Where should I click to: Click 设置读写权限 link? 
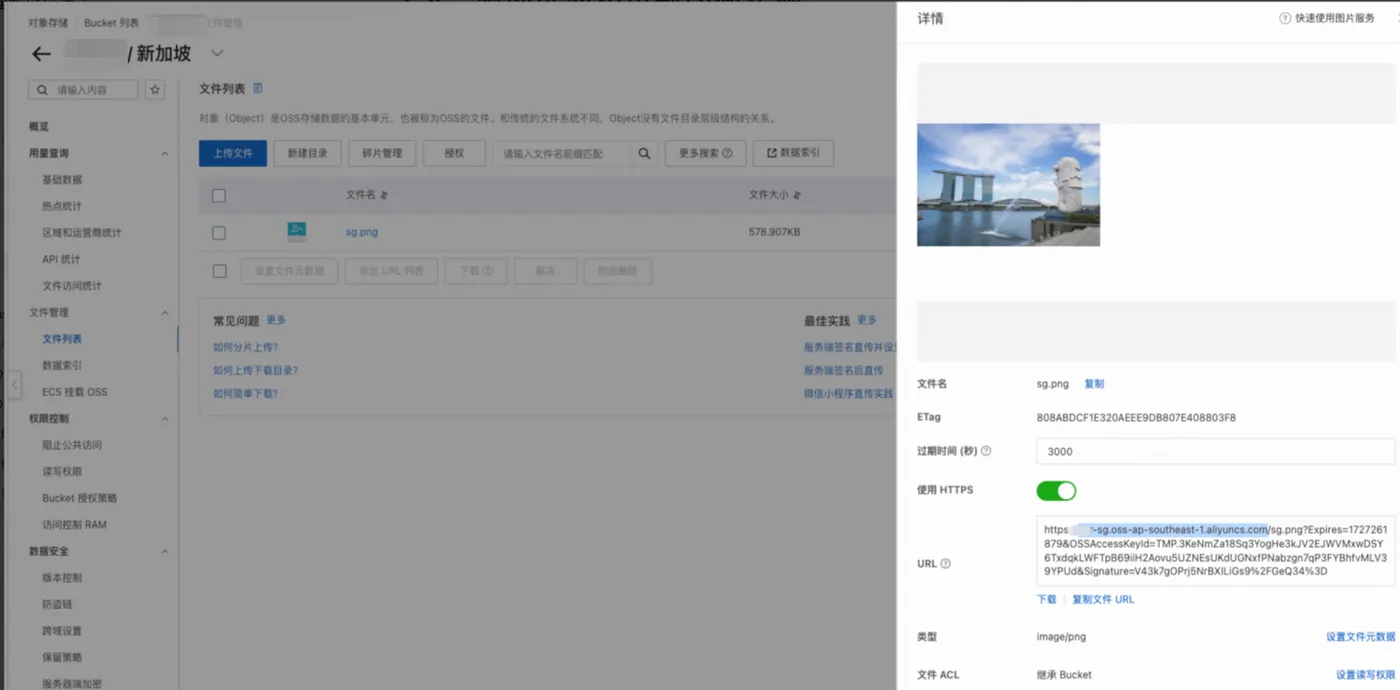[x=1365, y=674]
